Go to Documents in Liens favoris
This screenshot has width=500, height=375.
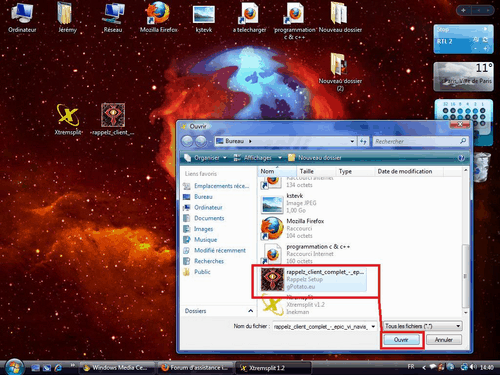204,218
